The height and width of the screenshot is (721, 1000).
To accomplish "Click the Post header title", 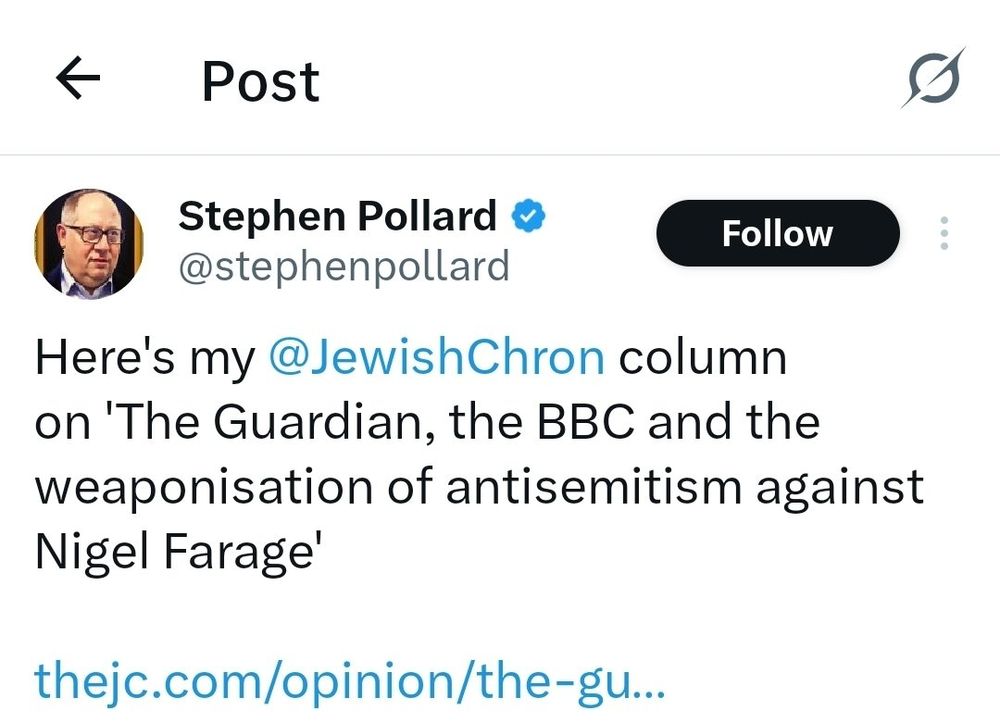I will (260, 82).
